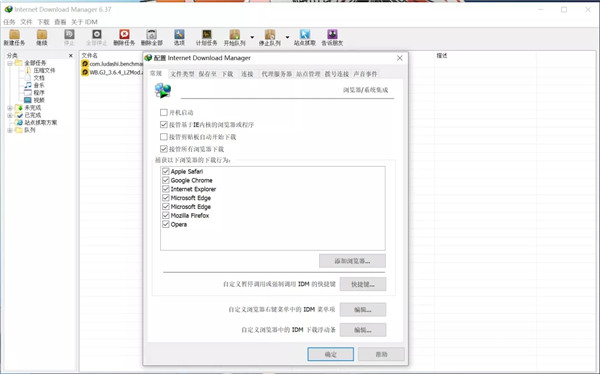Toggle 接管所有浏览器下载 checkbox
600x374 pixels.
tap(164, 149)
